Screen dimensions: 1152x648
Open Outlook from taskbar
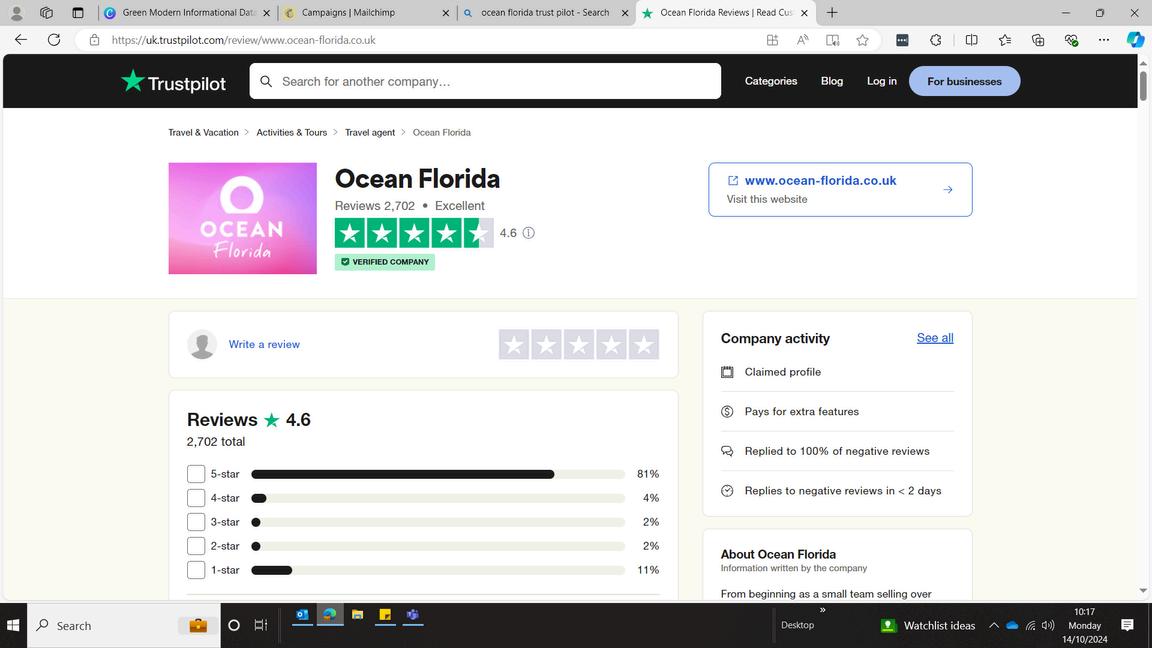pos(302,615)
